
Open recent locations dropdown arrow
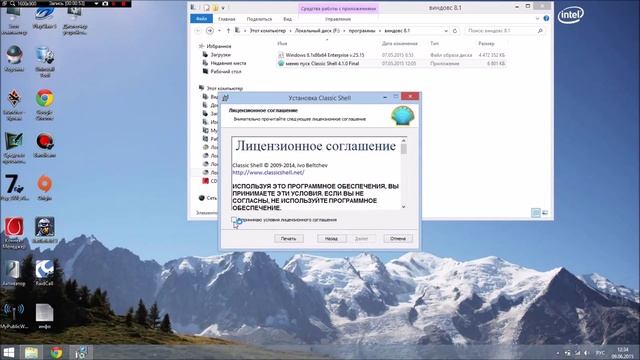[x=219, y=31]
